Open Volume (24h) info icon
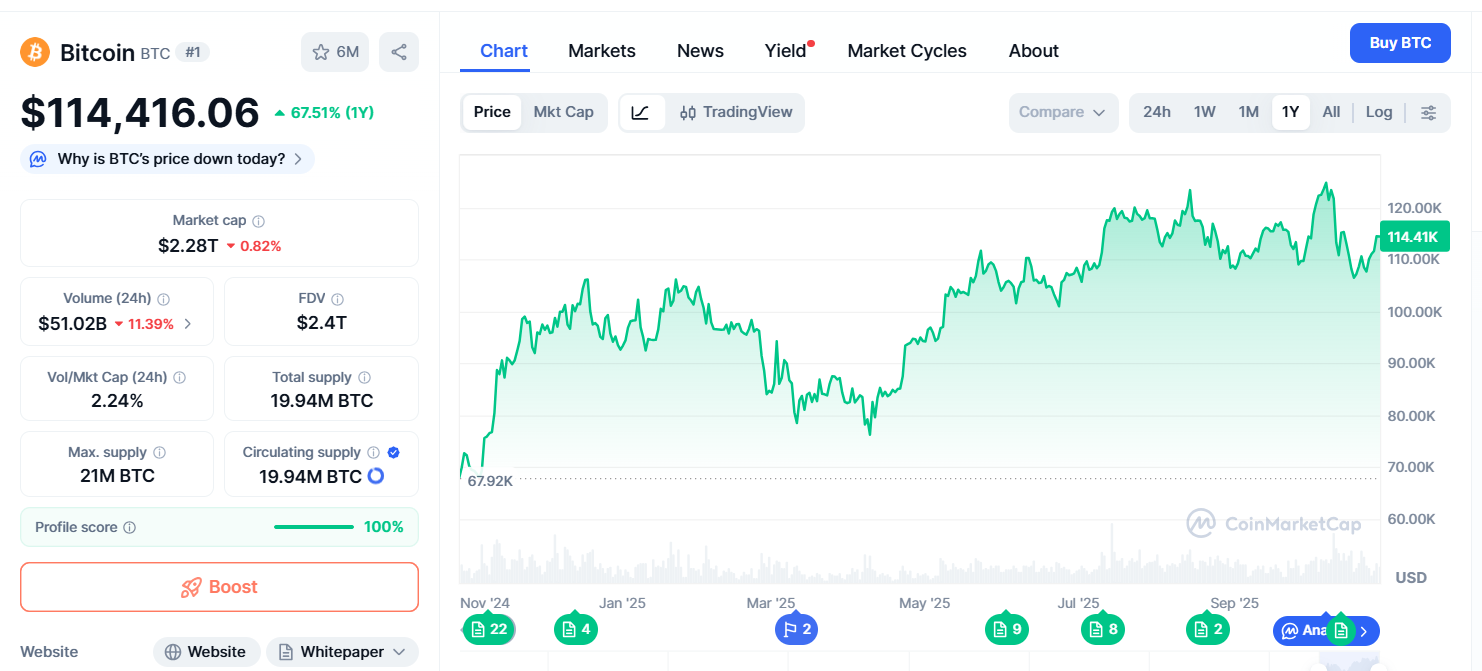Image resolution: width=1482 pixels, height=671 pixels. coord(163,299)
